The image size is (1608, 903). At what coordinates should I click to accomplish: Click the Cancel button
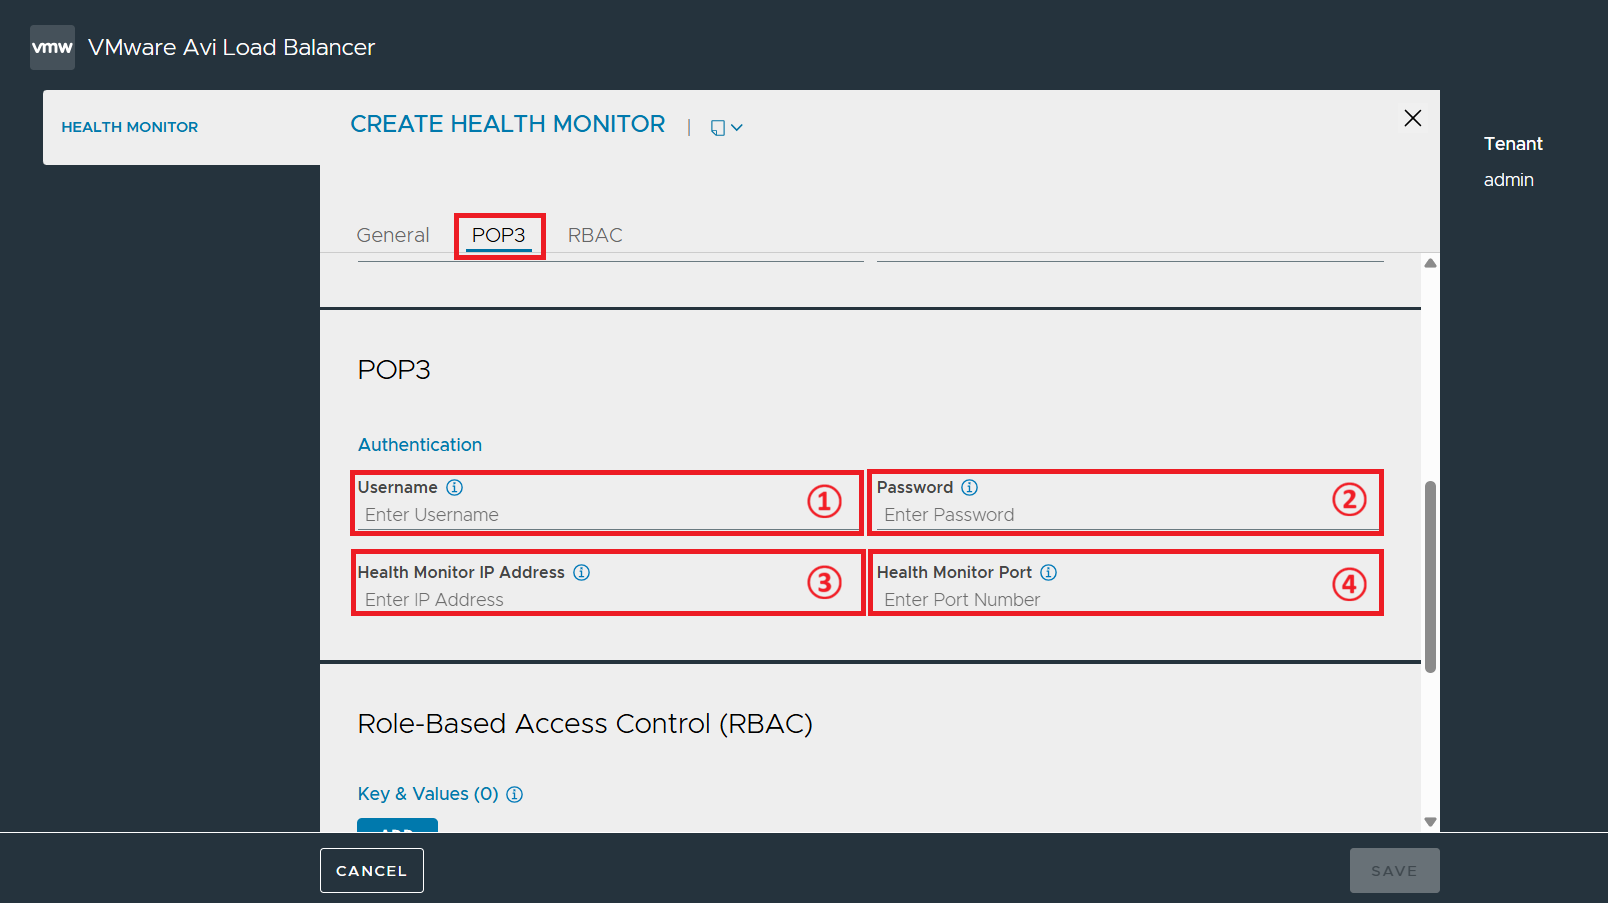pyautogui.click(x=372, y=870)
